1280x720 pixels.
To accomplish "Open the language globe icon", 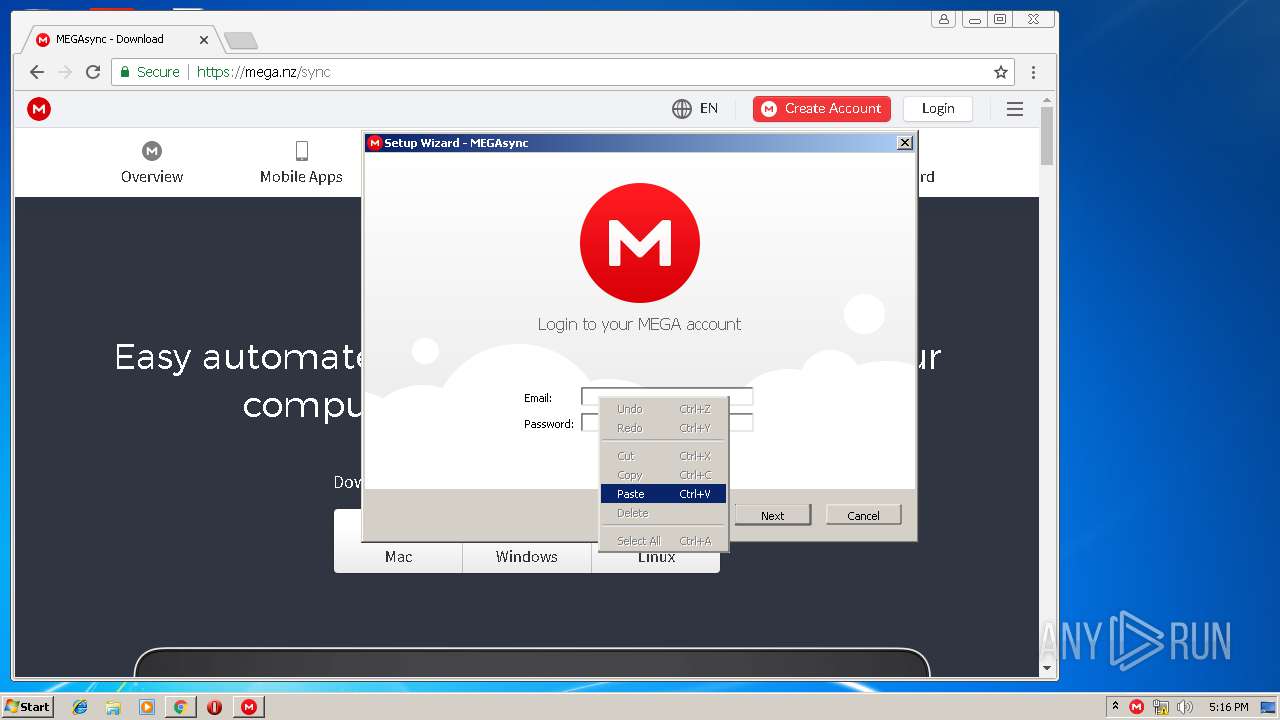I will [682, 109].
